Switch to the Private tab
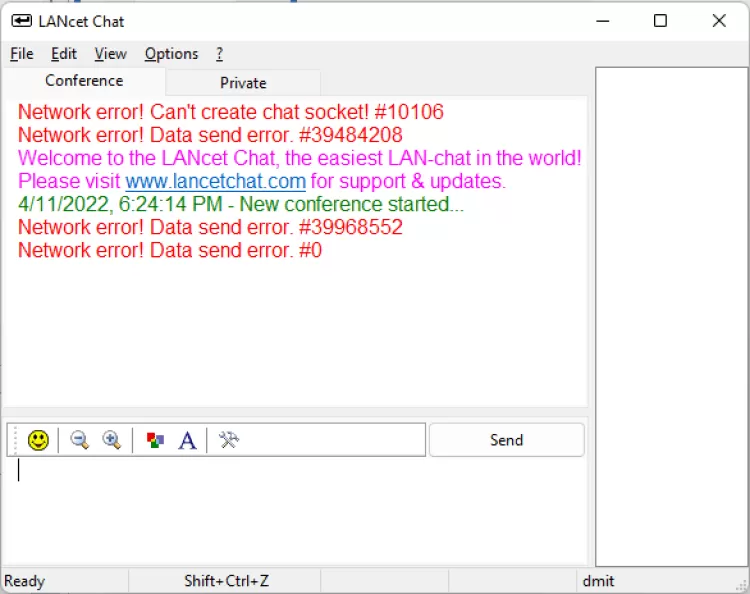750x594 pixels. click(243, 83)
